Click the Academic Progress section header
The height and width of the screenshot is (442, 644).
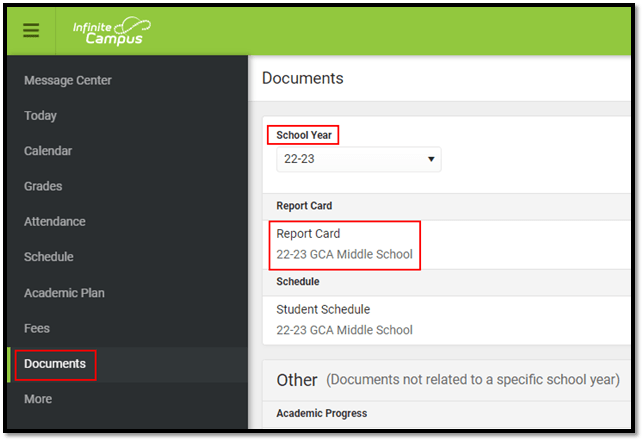(x=322, y=413)
